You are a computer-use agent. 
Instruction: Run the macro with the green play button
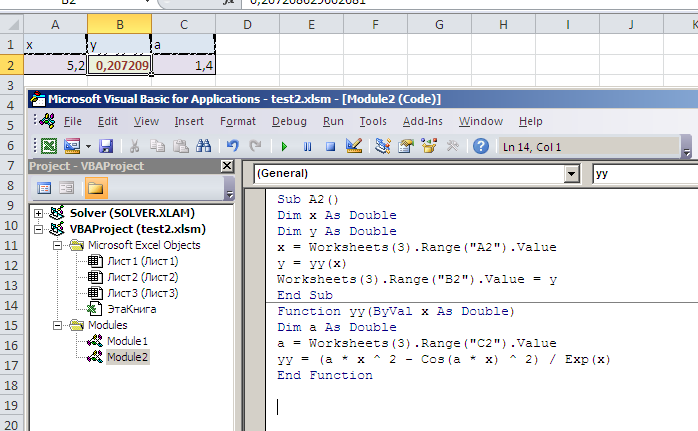tap(284, 146)
